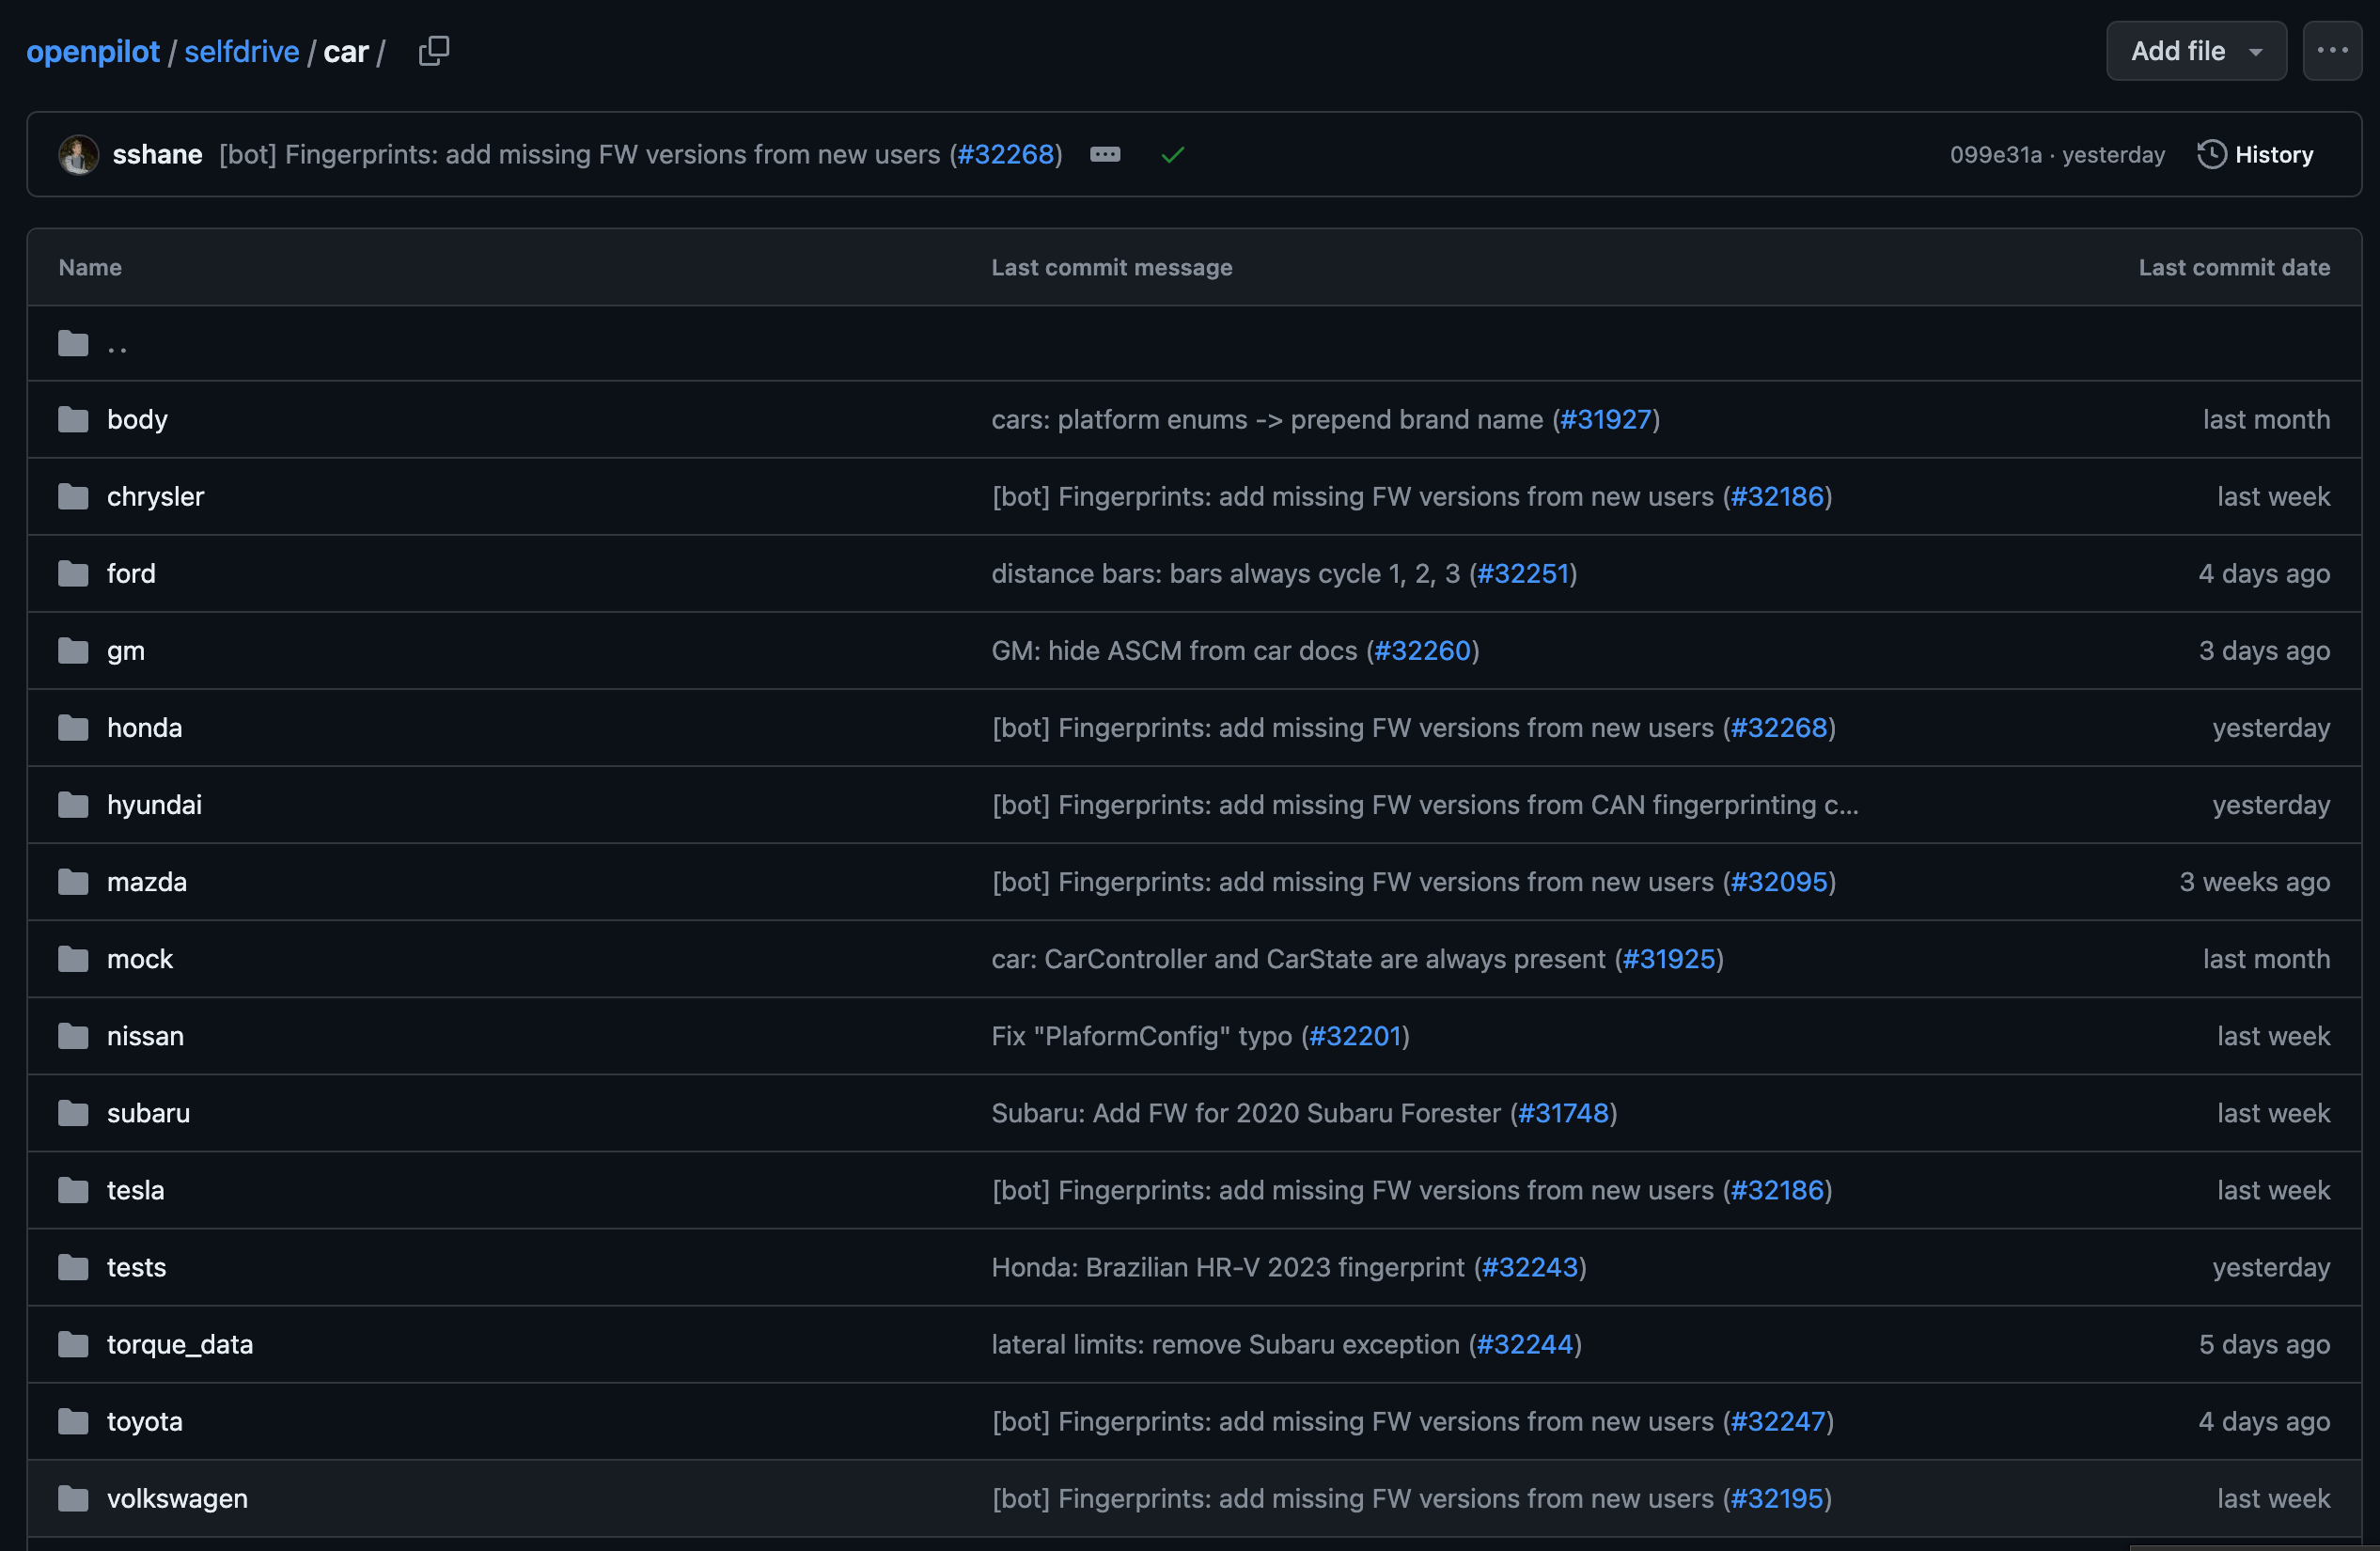The image size is (2380, 1551).
Task: View green checkmark build status
Action: pos(1172,155)
